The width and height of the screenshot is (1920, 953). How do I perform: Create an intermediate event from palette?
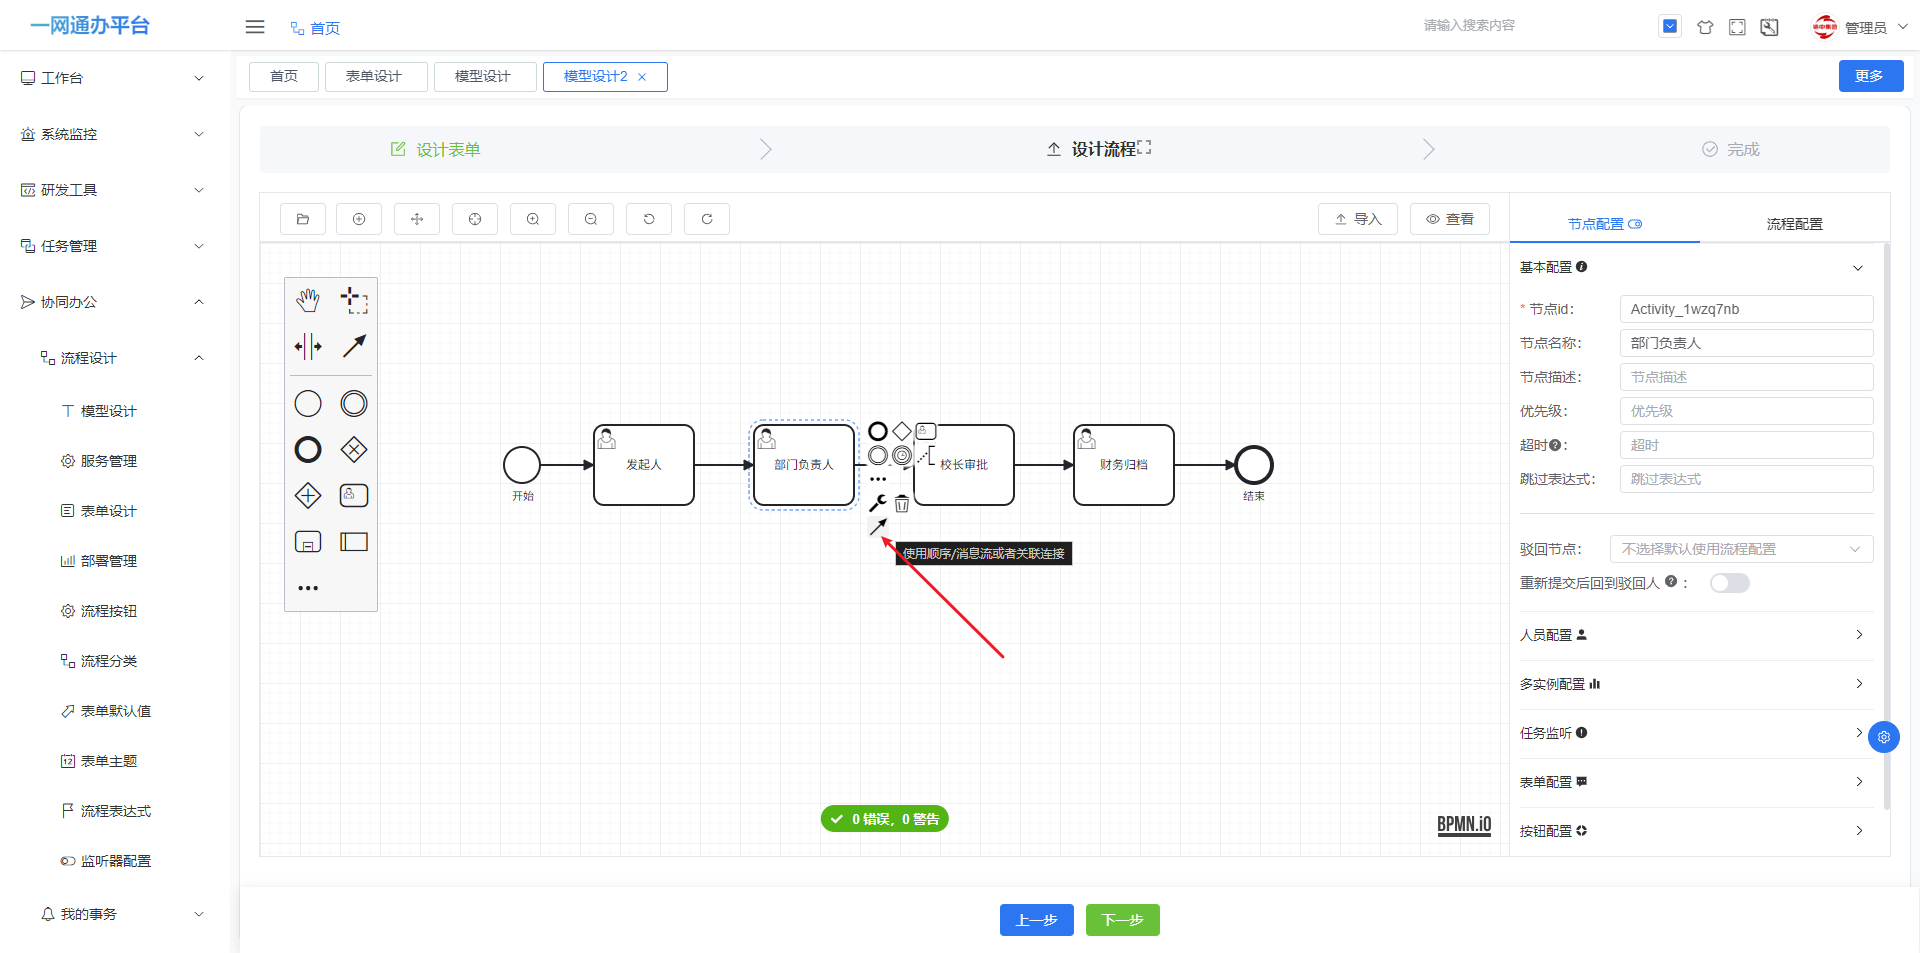click(x=354, y=403)
